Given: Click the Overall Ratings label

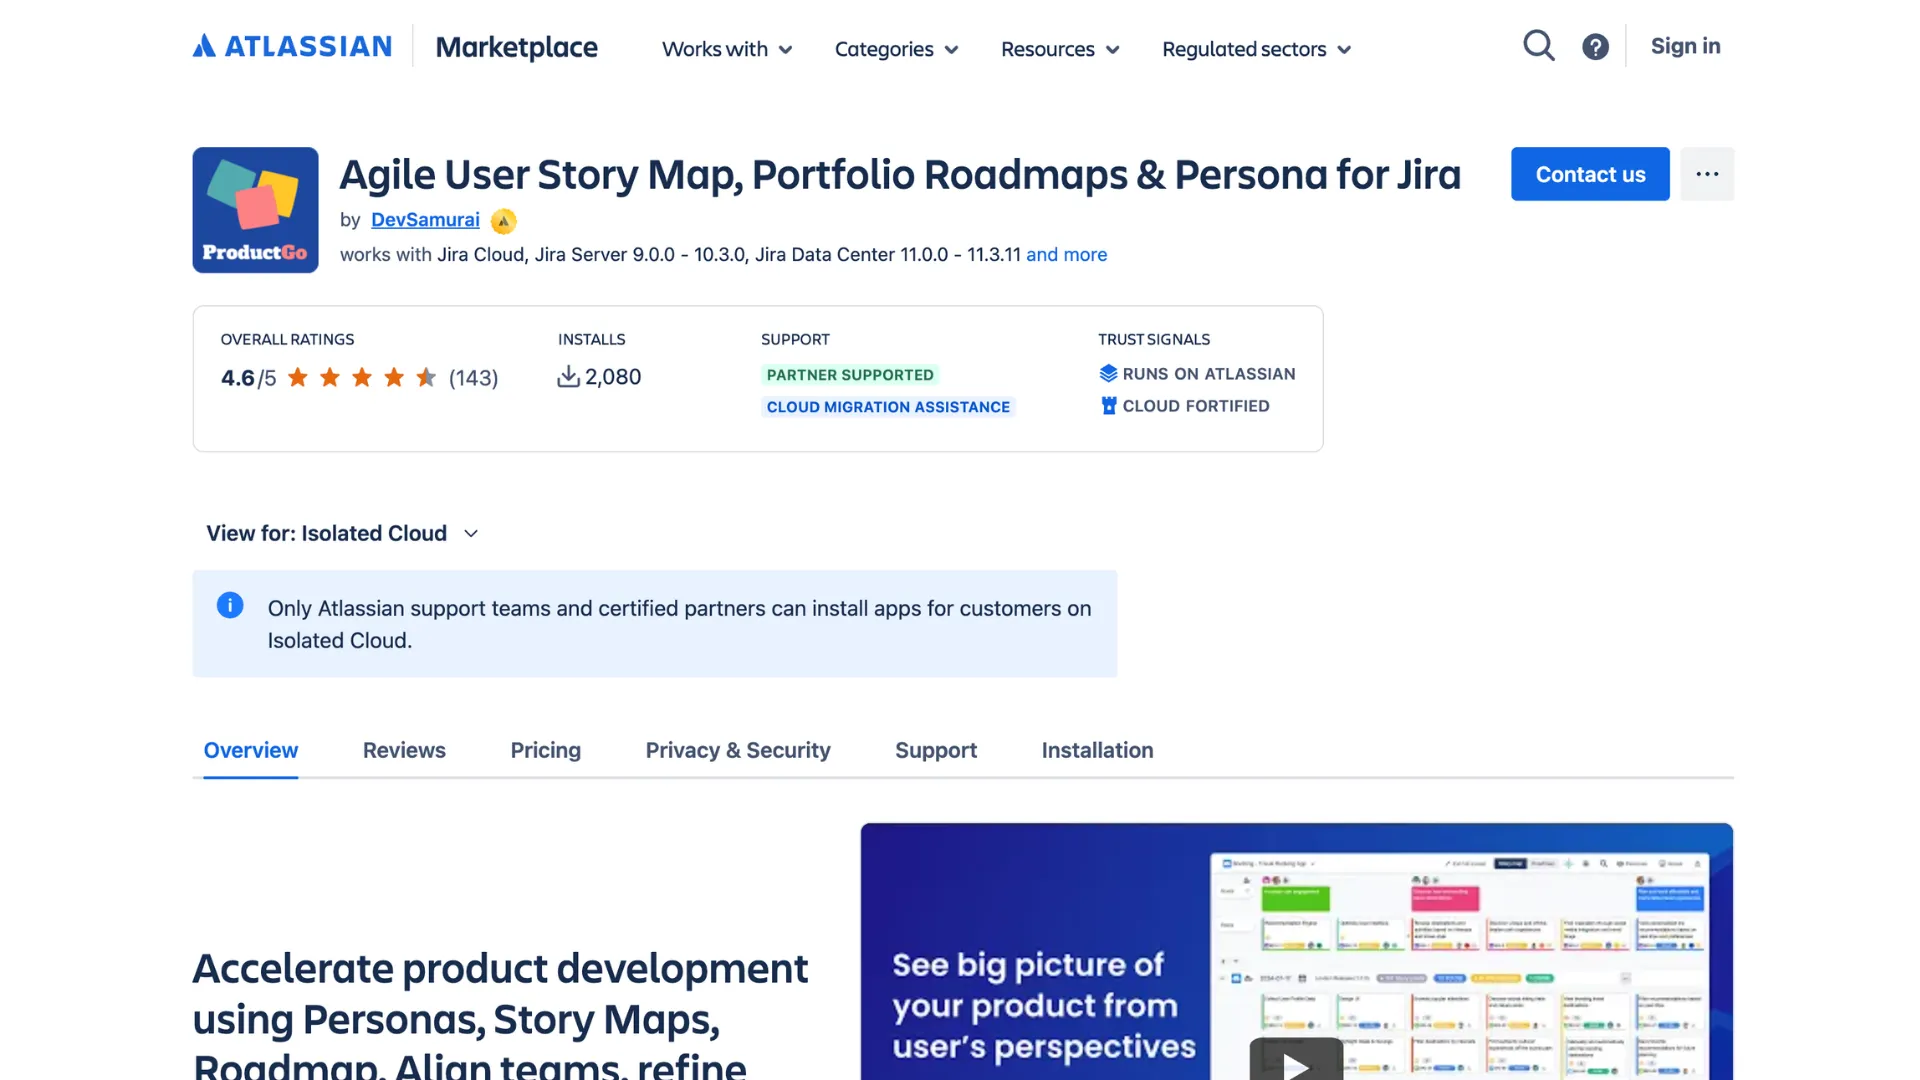Looking at the screenshot, I should 287,340.
